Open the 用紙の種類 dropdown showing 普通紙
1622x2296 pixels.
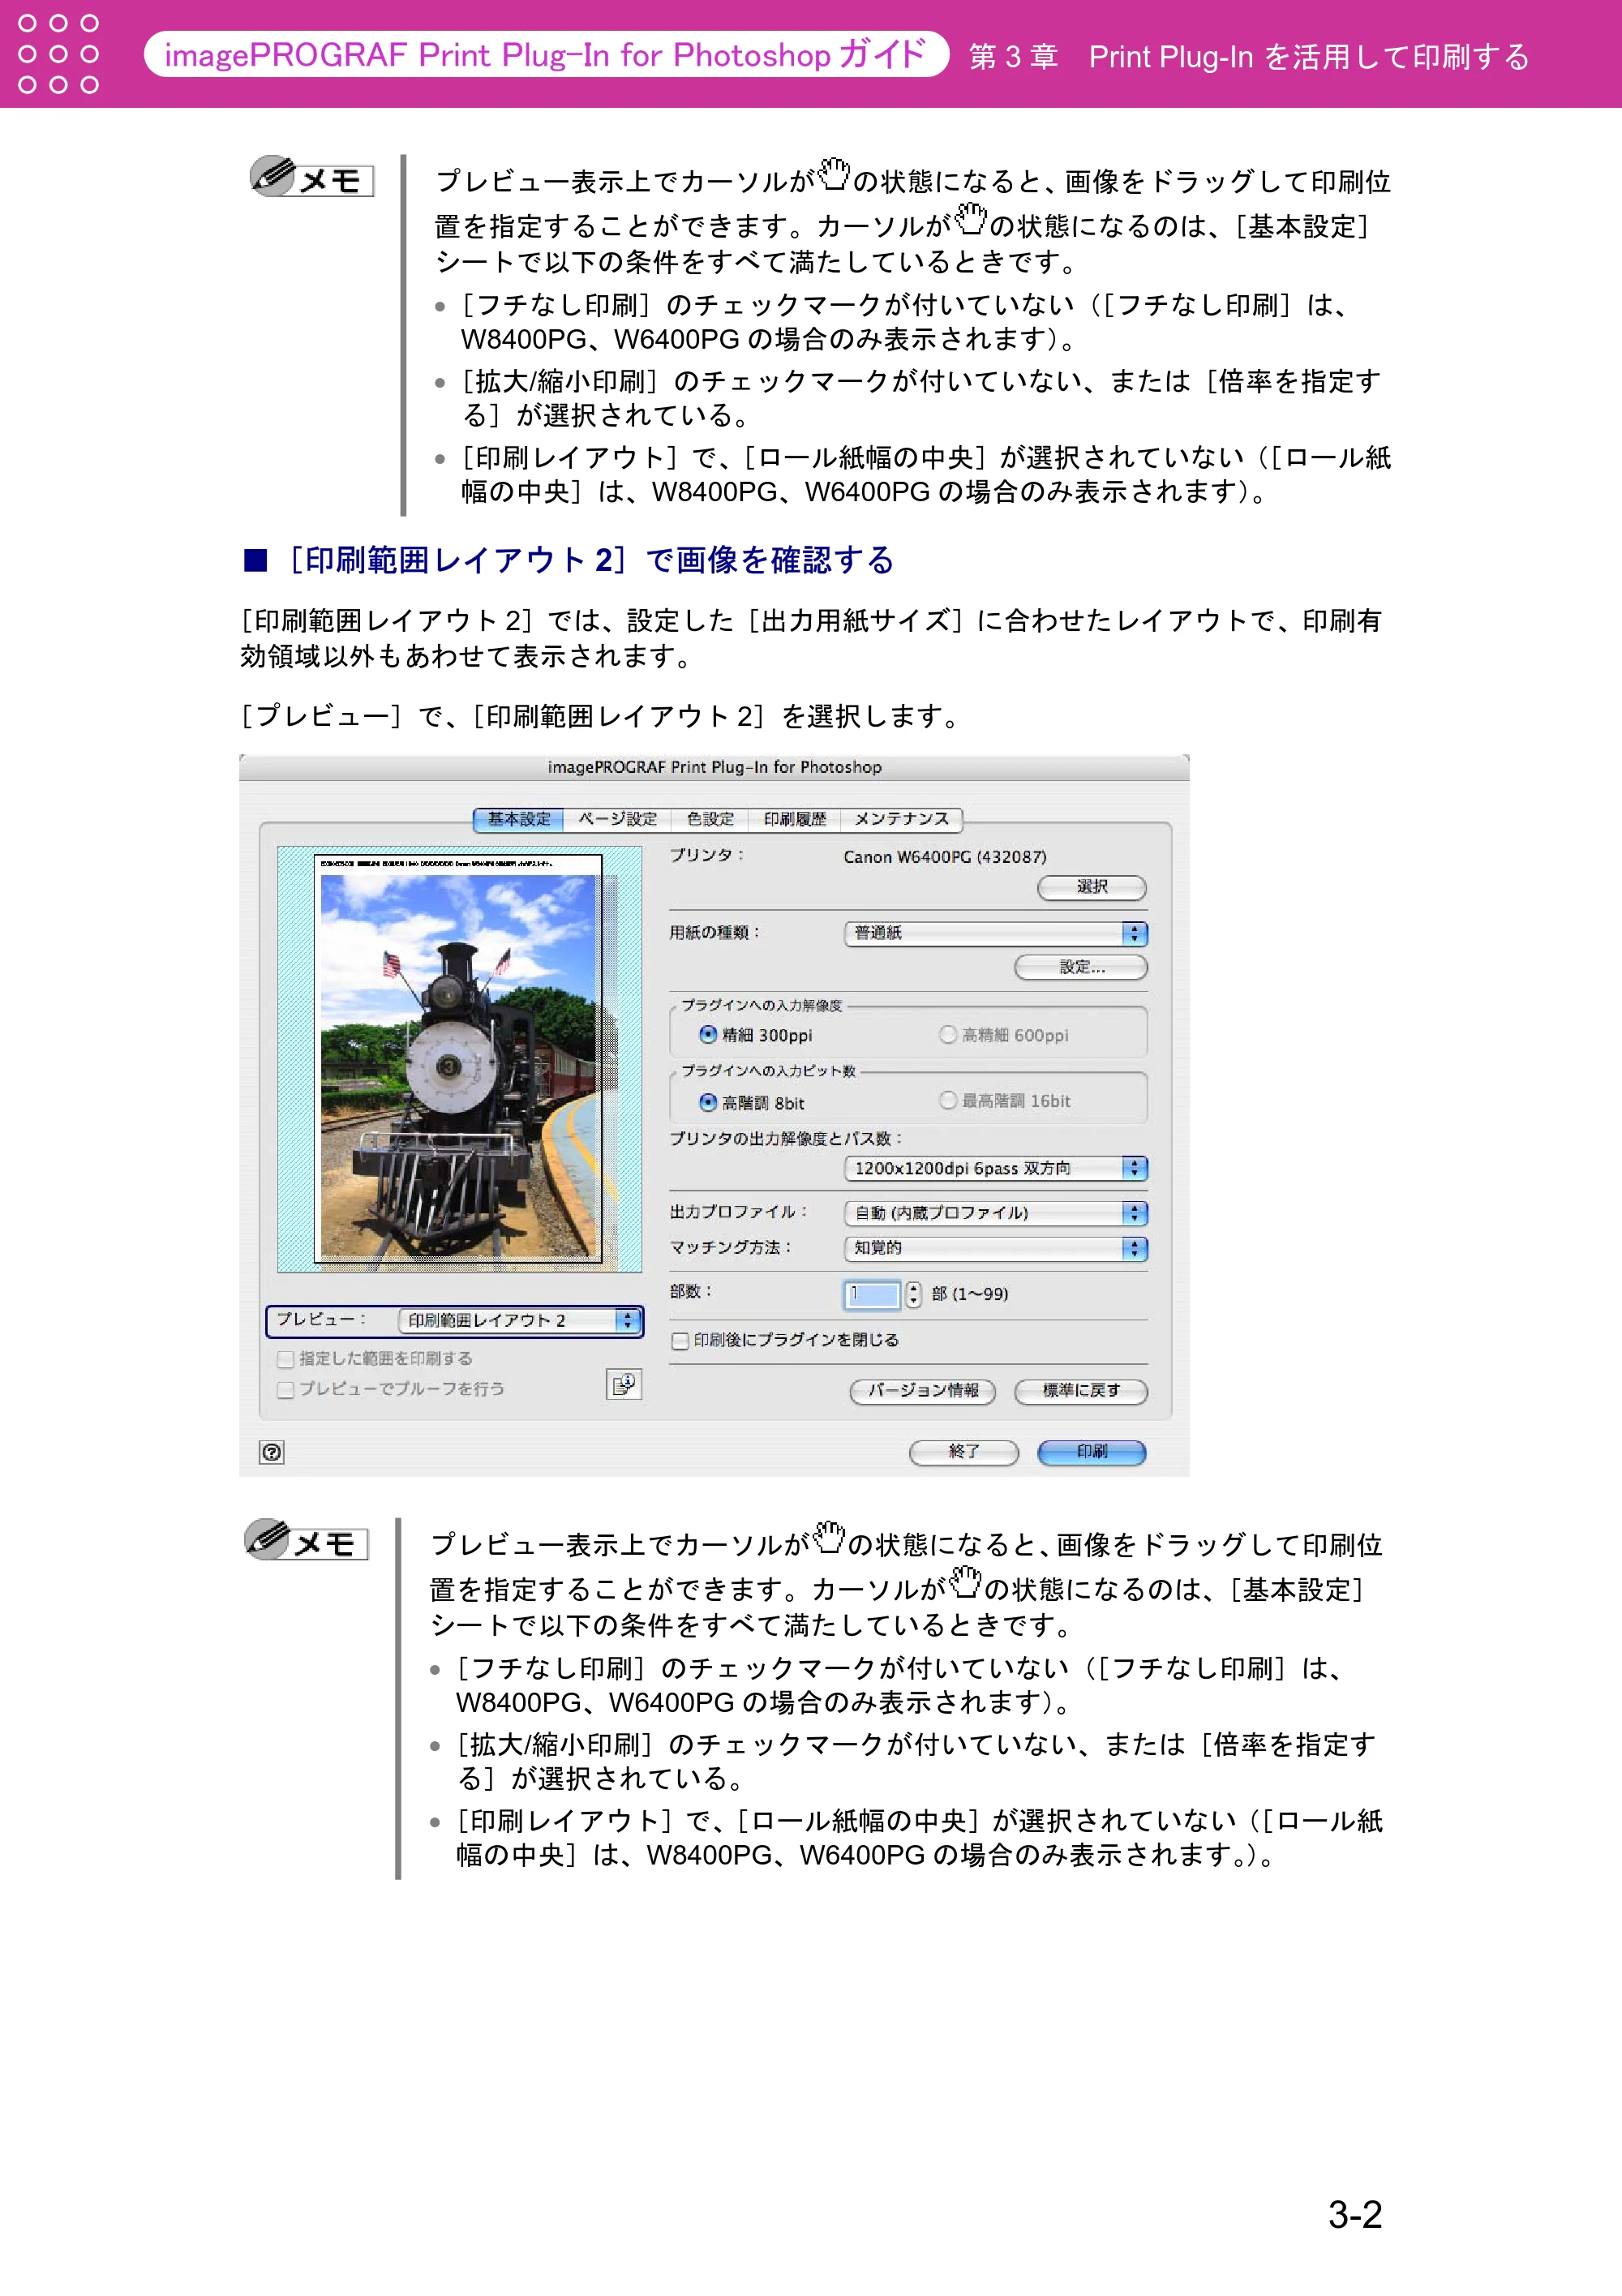pos(995,933)
